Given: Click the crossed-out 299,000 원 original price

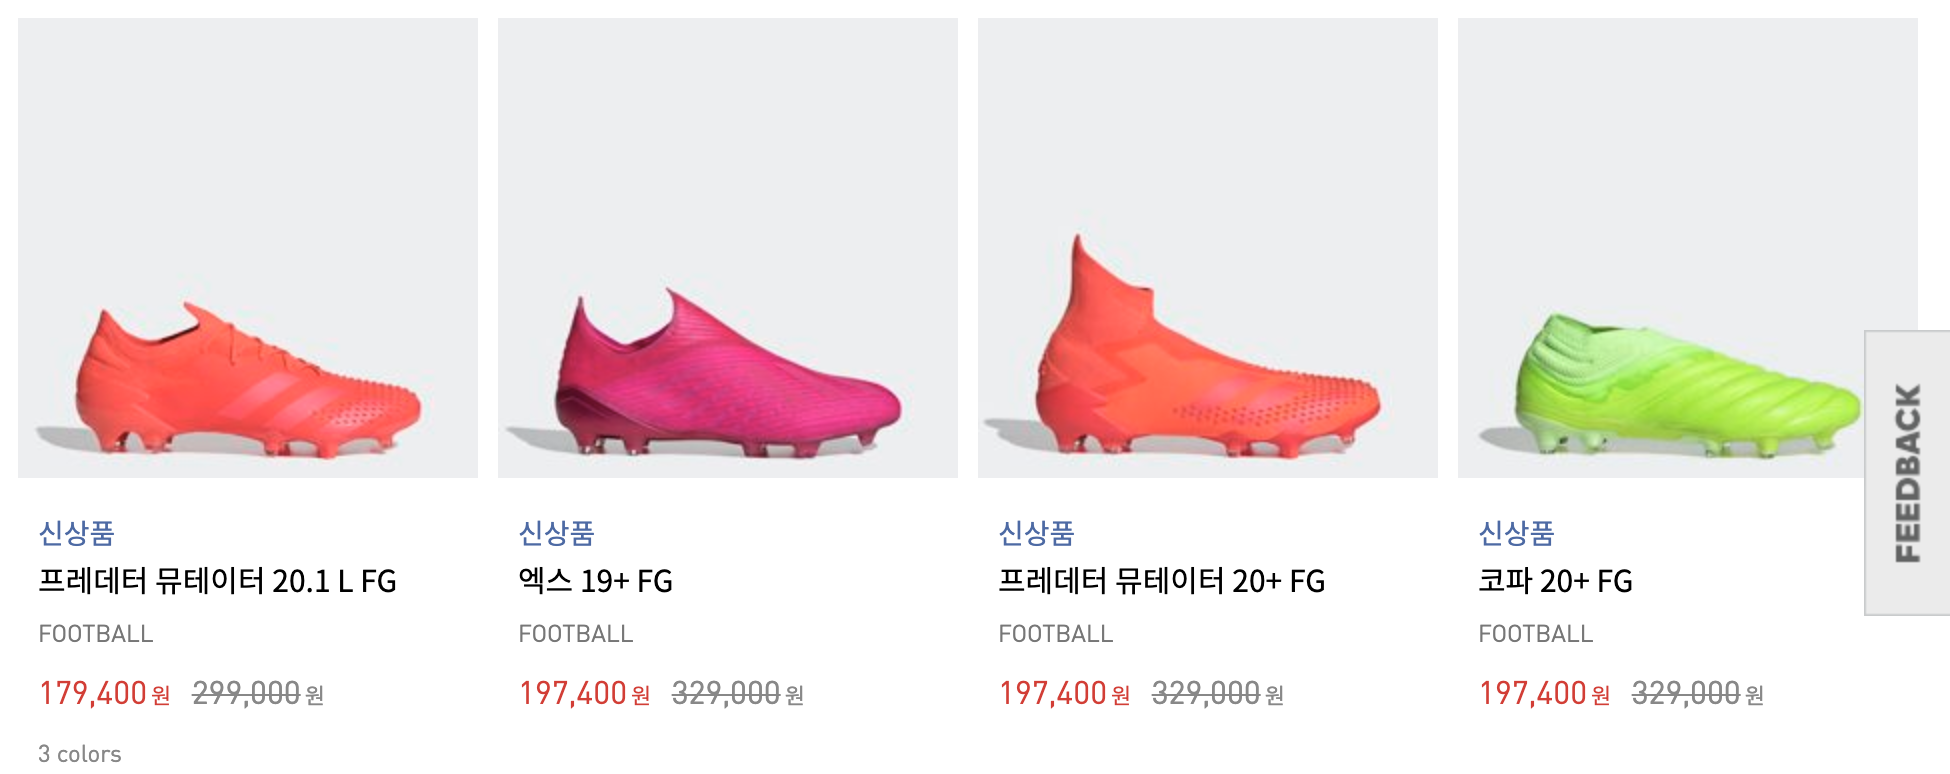Looking at the screenshot, I should [257, 693].
